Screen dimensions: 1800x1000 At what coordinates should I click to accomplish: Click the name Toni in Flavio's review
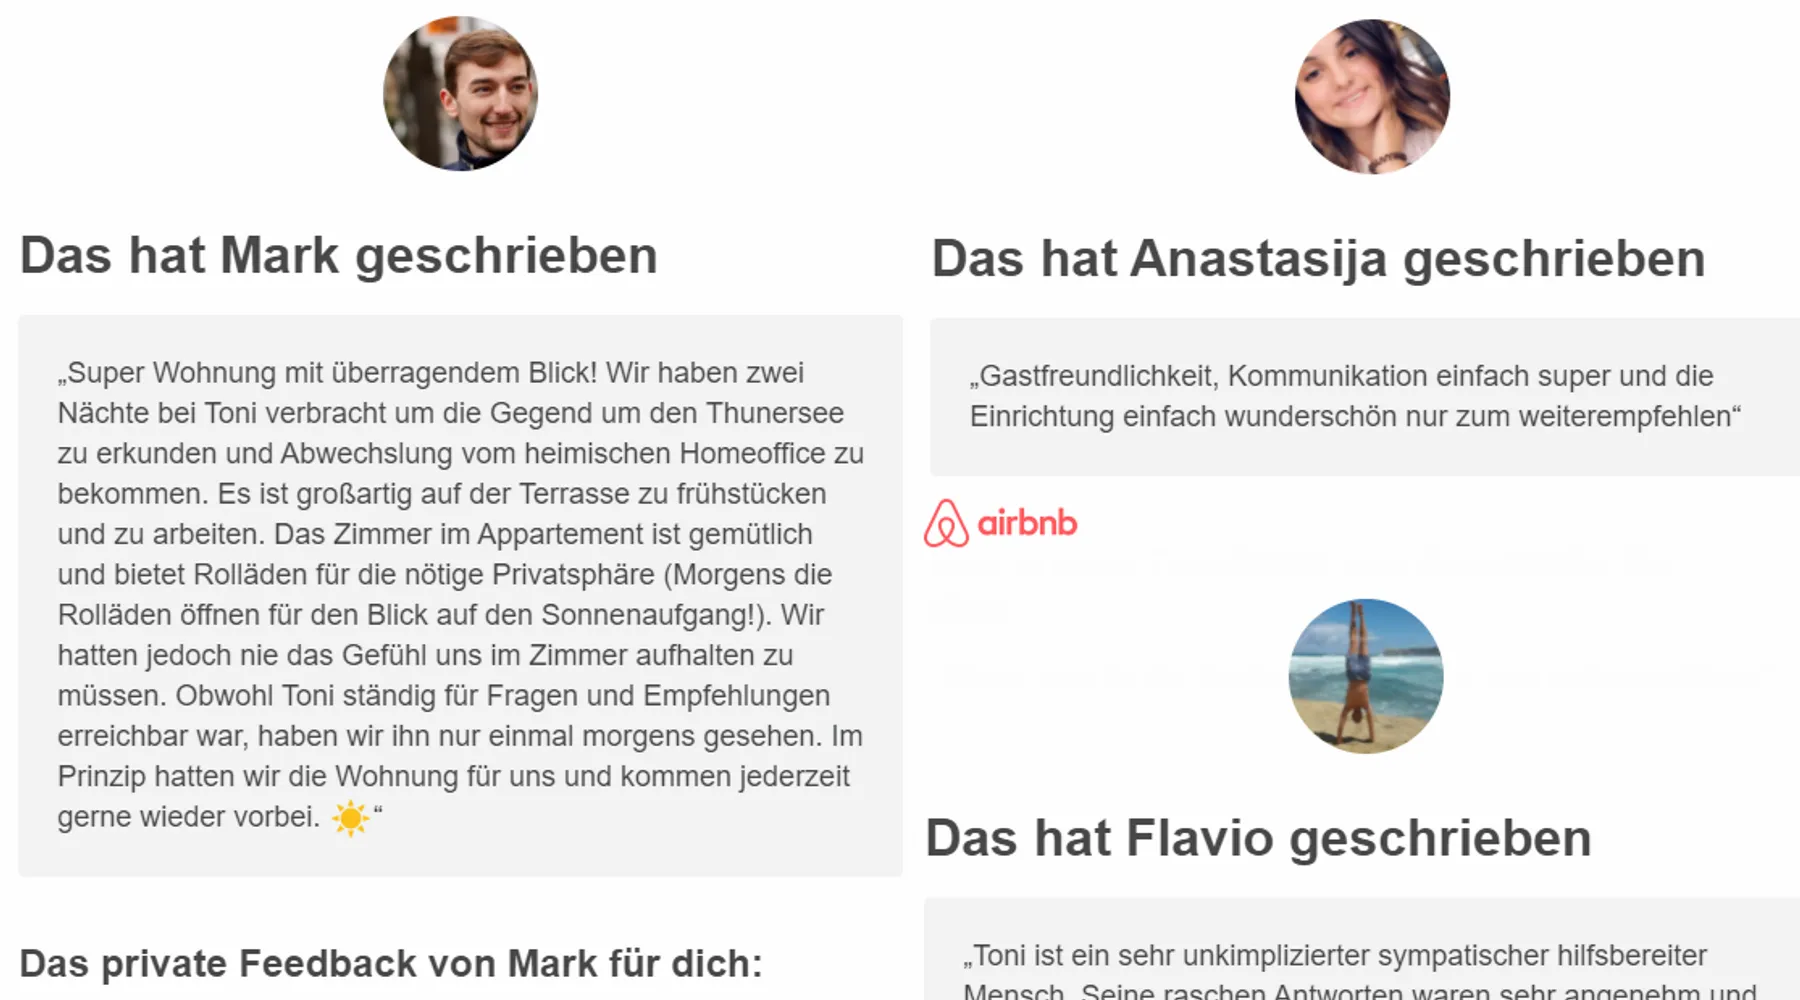[x=998, y=956]
